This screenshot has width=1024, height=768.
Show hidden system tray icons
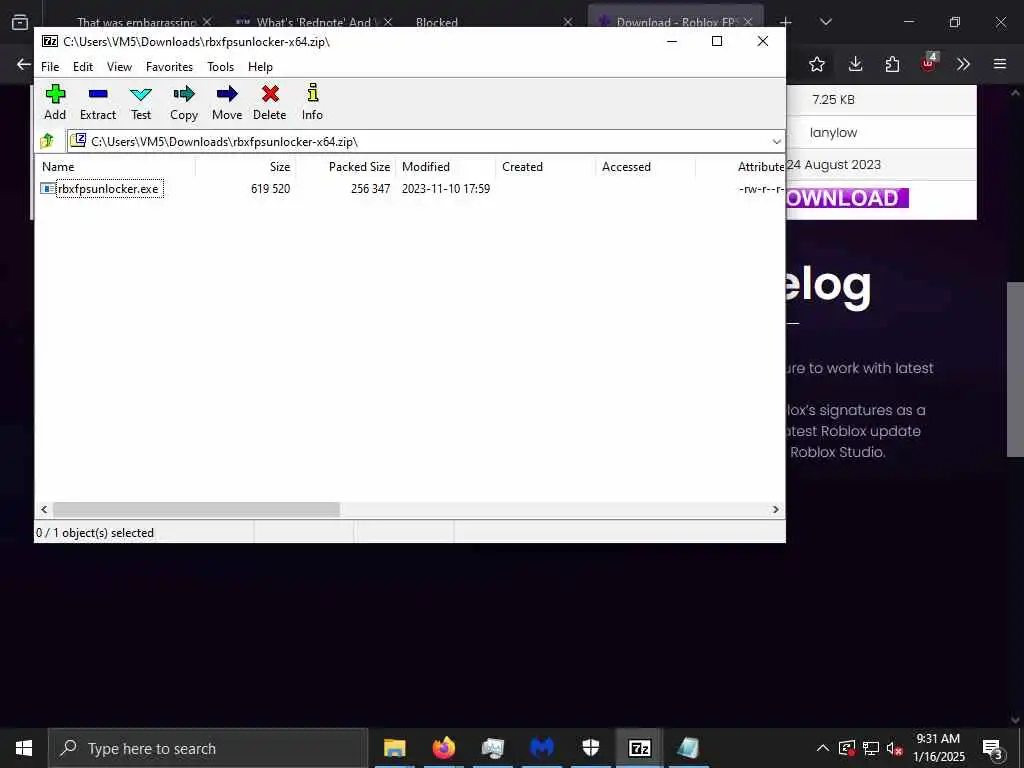pos(823,748)
